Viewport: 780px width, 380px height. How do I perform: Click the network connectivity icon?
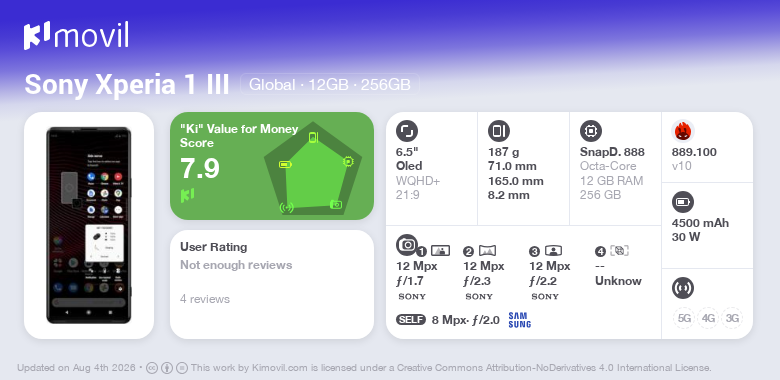pyautogui.click(x=683, y=287)
